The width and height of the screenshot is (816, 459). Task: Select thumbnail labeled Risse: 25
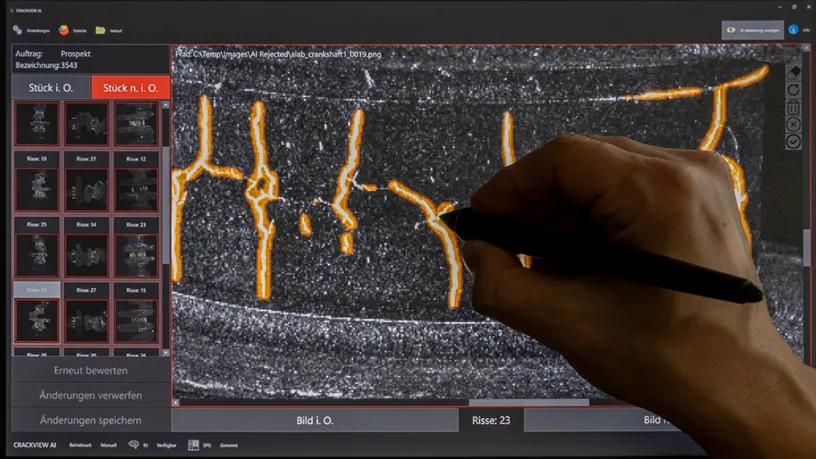coord(38,247)
